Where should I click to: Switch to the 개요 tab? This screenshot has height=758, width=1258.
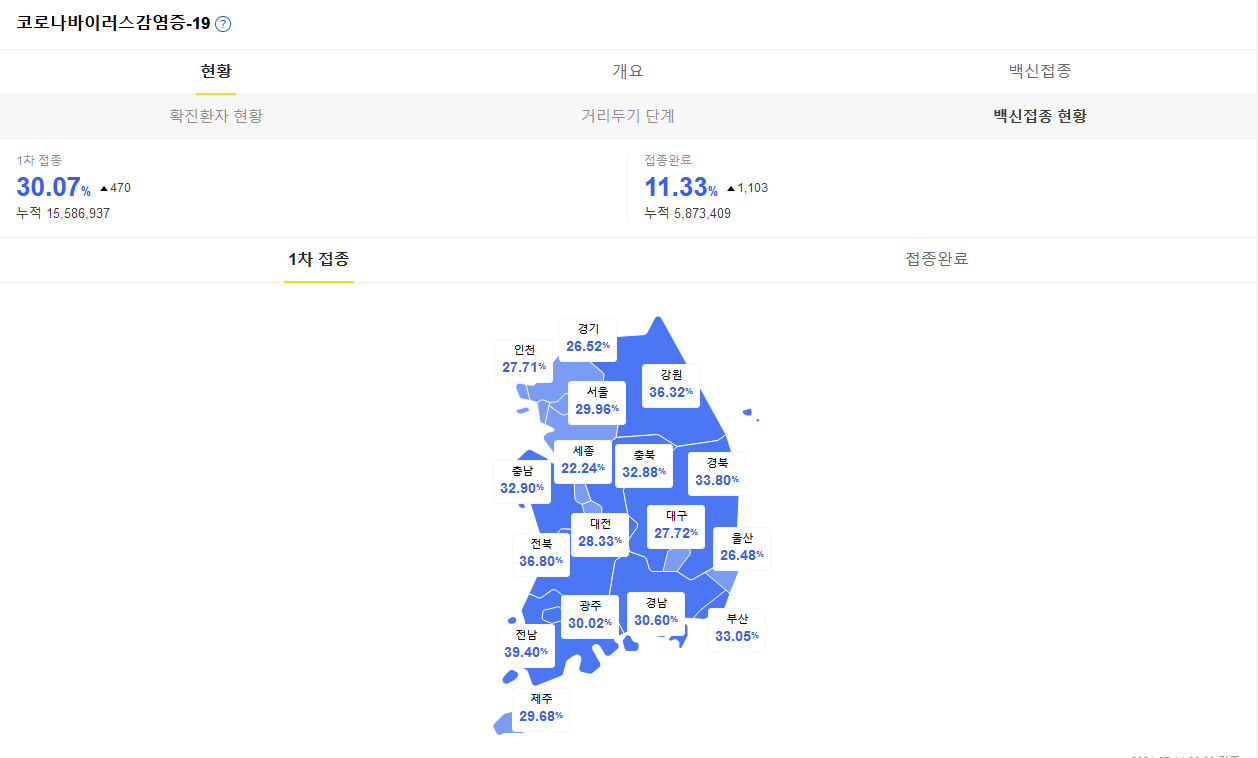[628, 71]
